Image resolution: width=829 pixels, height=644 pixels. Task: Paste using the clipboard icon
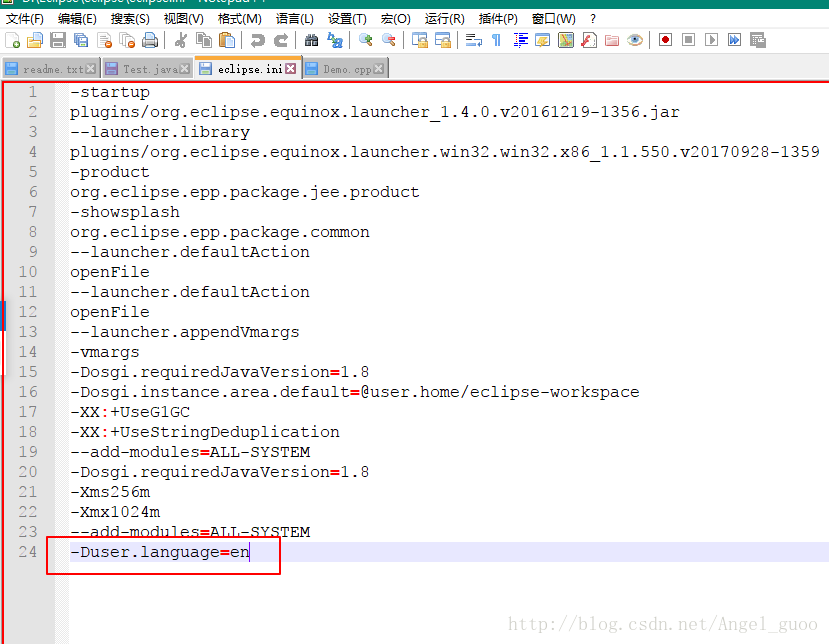(227, 40)
